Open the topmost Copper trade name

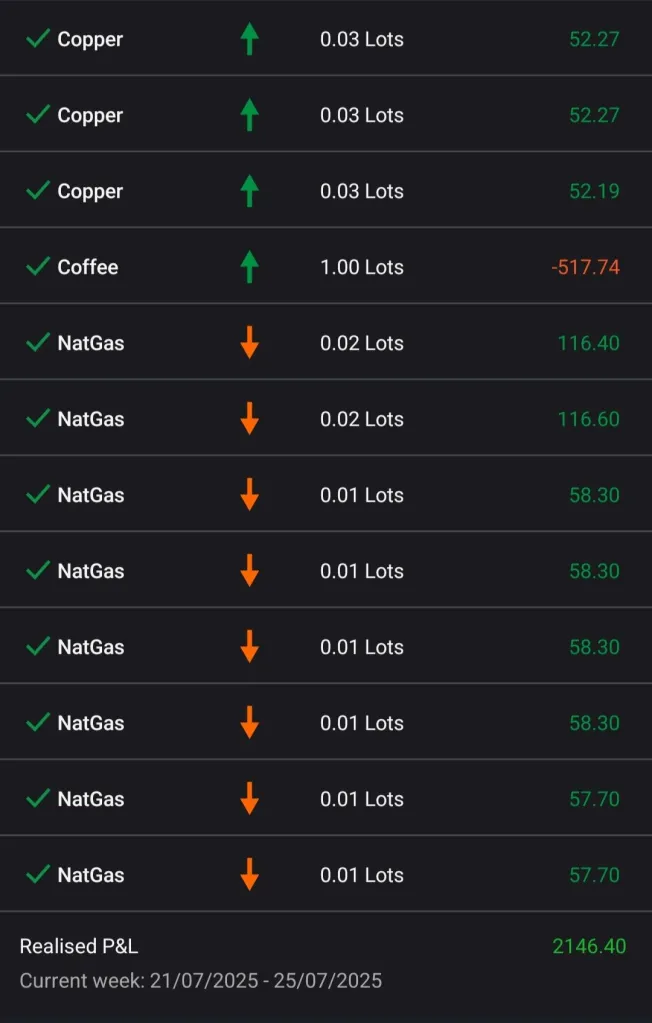(90, 39)
